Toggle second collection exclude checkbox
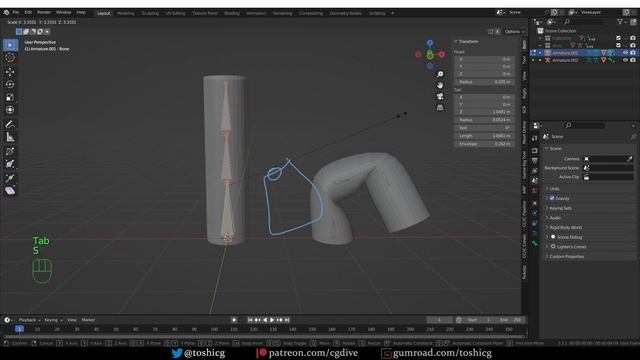Image resolution: width=640 pixels, height=360 pixels. pyautogui.click(x=618, y=45)
